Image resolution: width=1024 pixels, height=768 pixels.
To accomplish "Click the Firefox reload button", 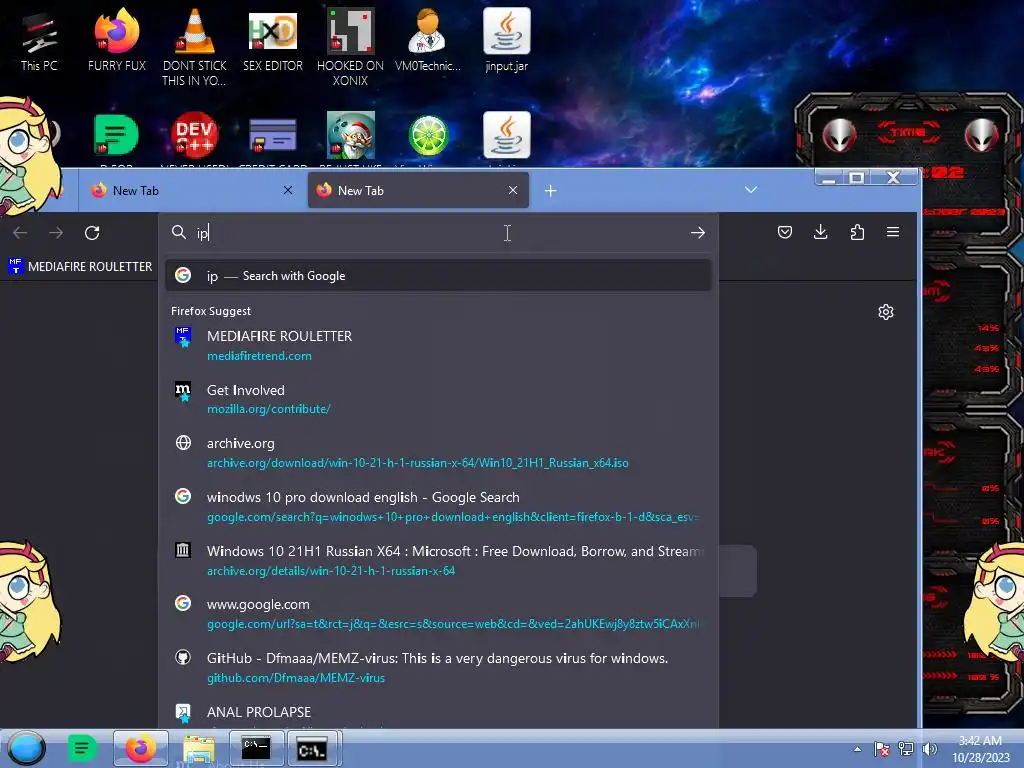I will click(92, 232).
